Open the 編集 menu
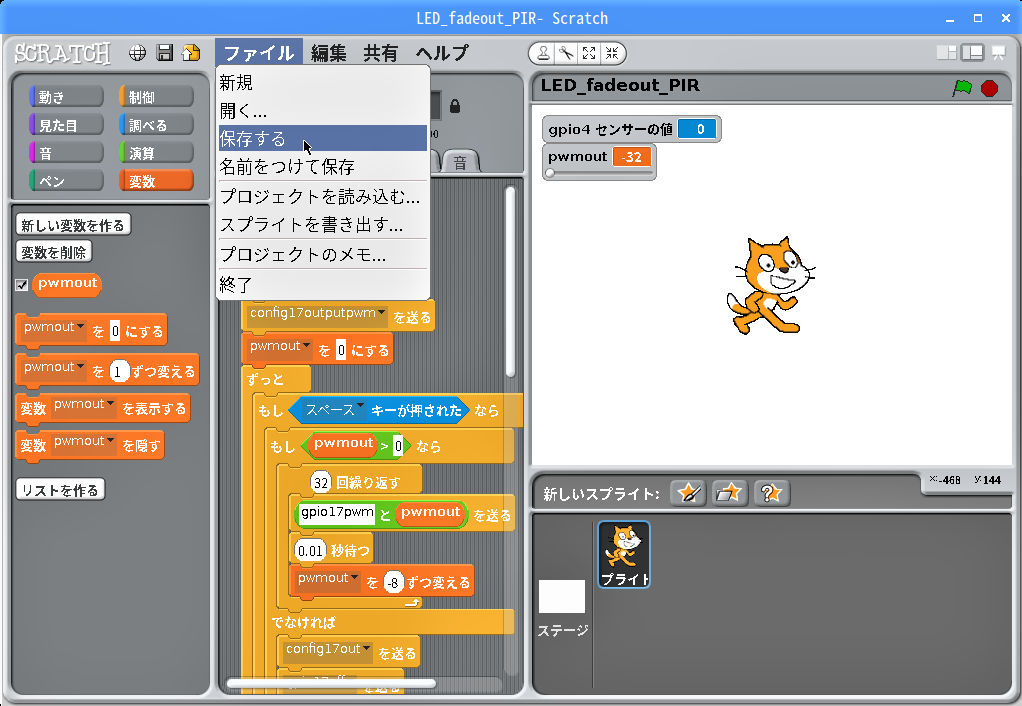Viewport: 1022px width, 706px height. coord(328,53)
